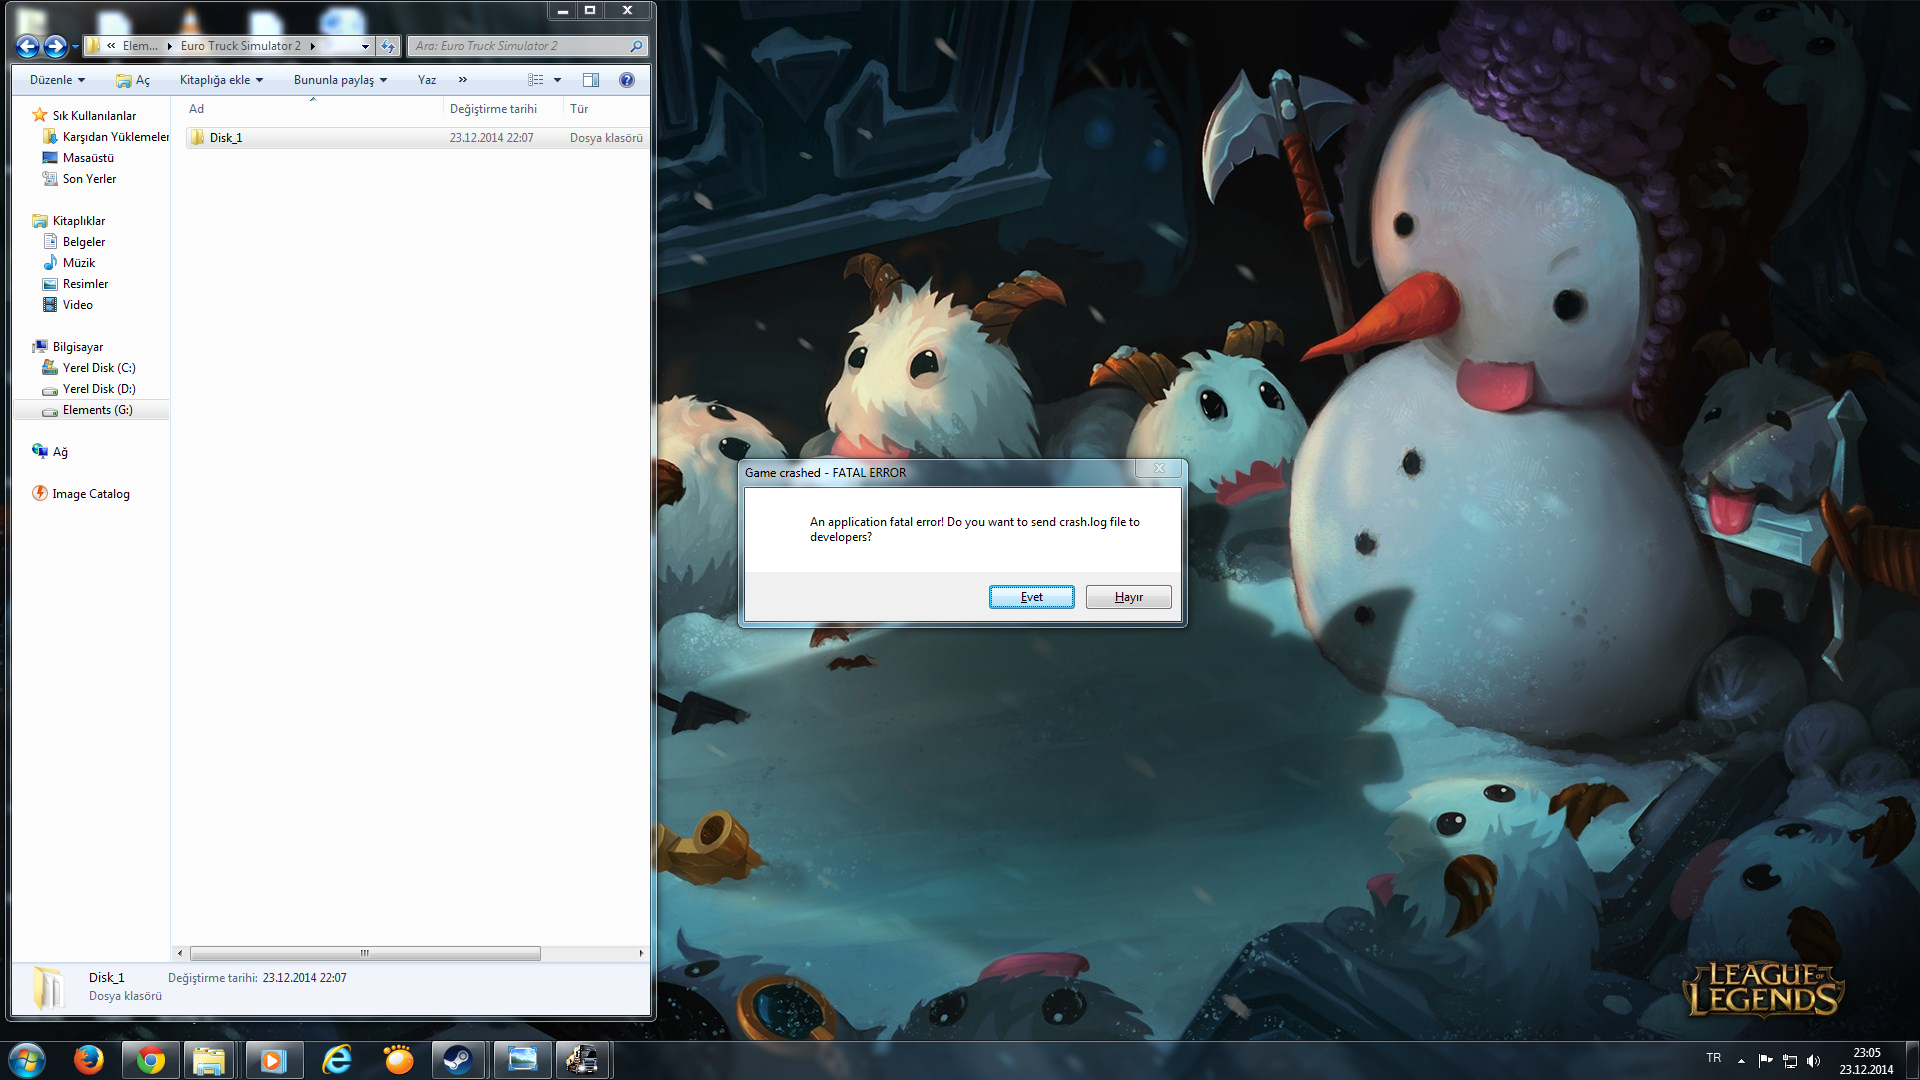Open the recent locations dropdown arrow

coord(75,46)
